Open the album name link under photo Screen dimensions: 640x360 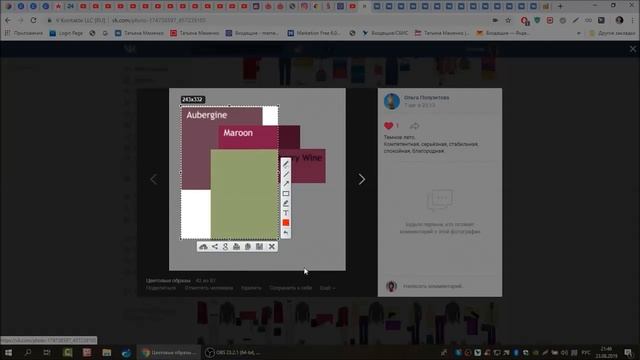(x=168, y=280)
